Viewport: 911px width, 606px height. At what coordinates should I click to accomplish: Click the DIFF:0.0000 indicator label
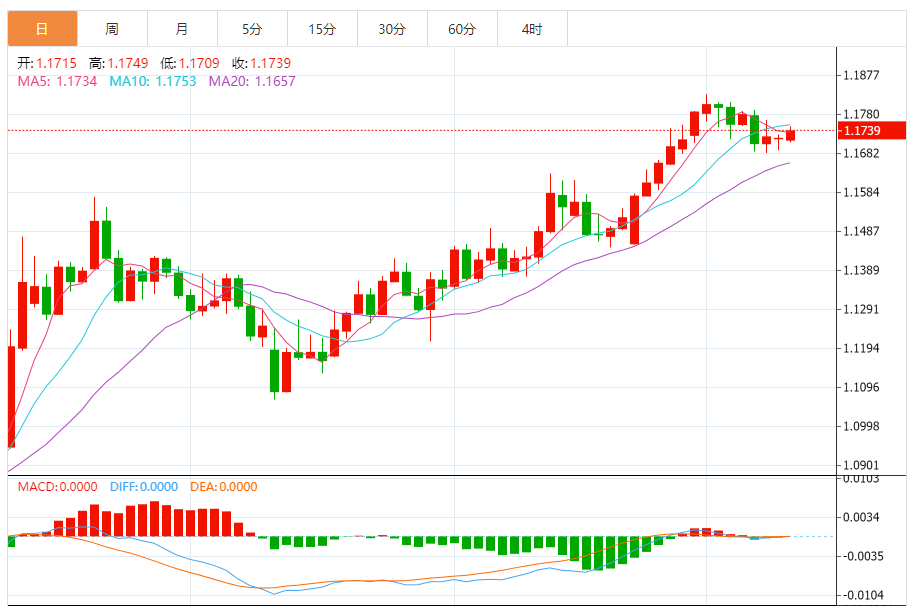point(144,487)
